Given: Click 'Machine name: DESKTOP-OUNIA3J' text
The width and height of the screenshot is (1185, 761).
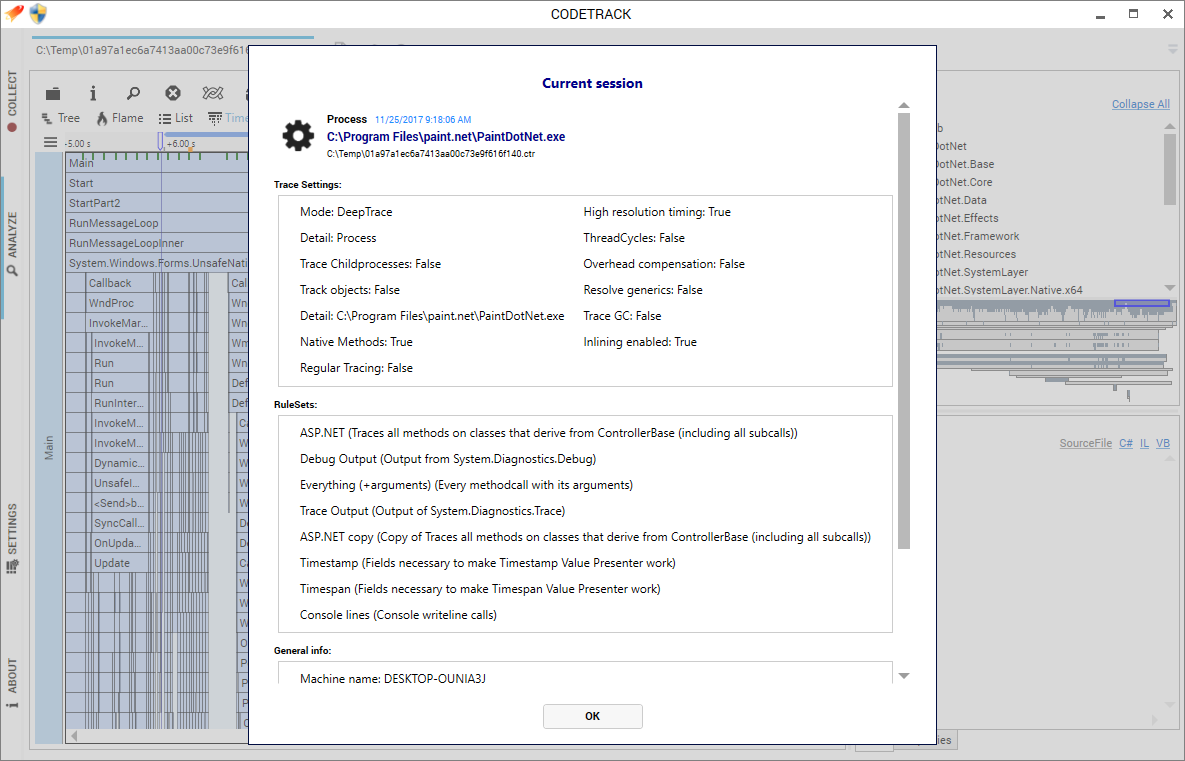Looking at the screenshot, I should (x=393, y=679).
